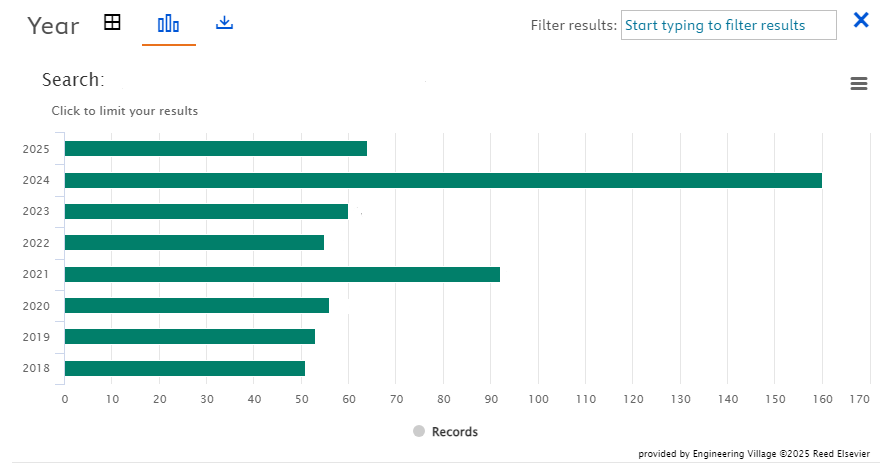Limit results to the 2025 bar
Image resolution: width=895 pixels, height=476 pixels.
click(x=215, y=149)
